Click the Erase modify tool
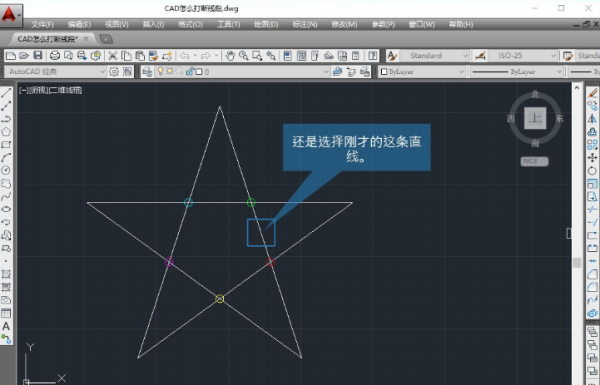Viewport: 600px width, 385px height. tap(592, 93)
